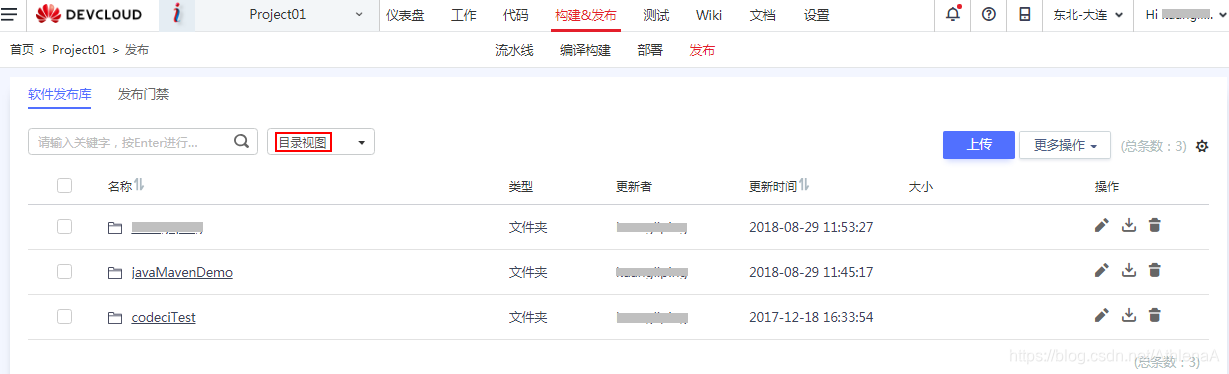Click the folder icon beside javaMavenDemo
The height and width of the screenshot is (374, 1229).
[x=115, y=272]
